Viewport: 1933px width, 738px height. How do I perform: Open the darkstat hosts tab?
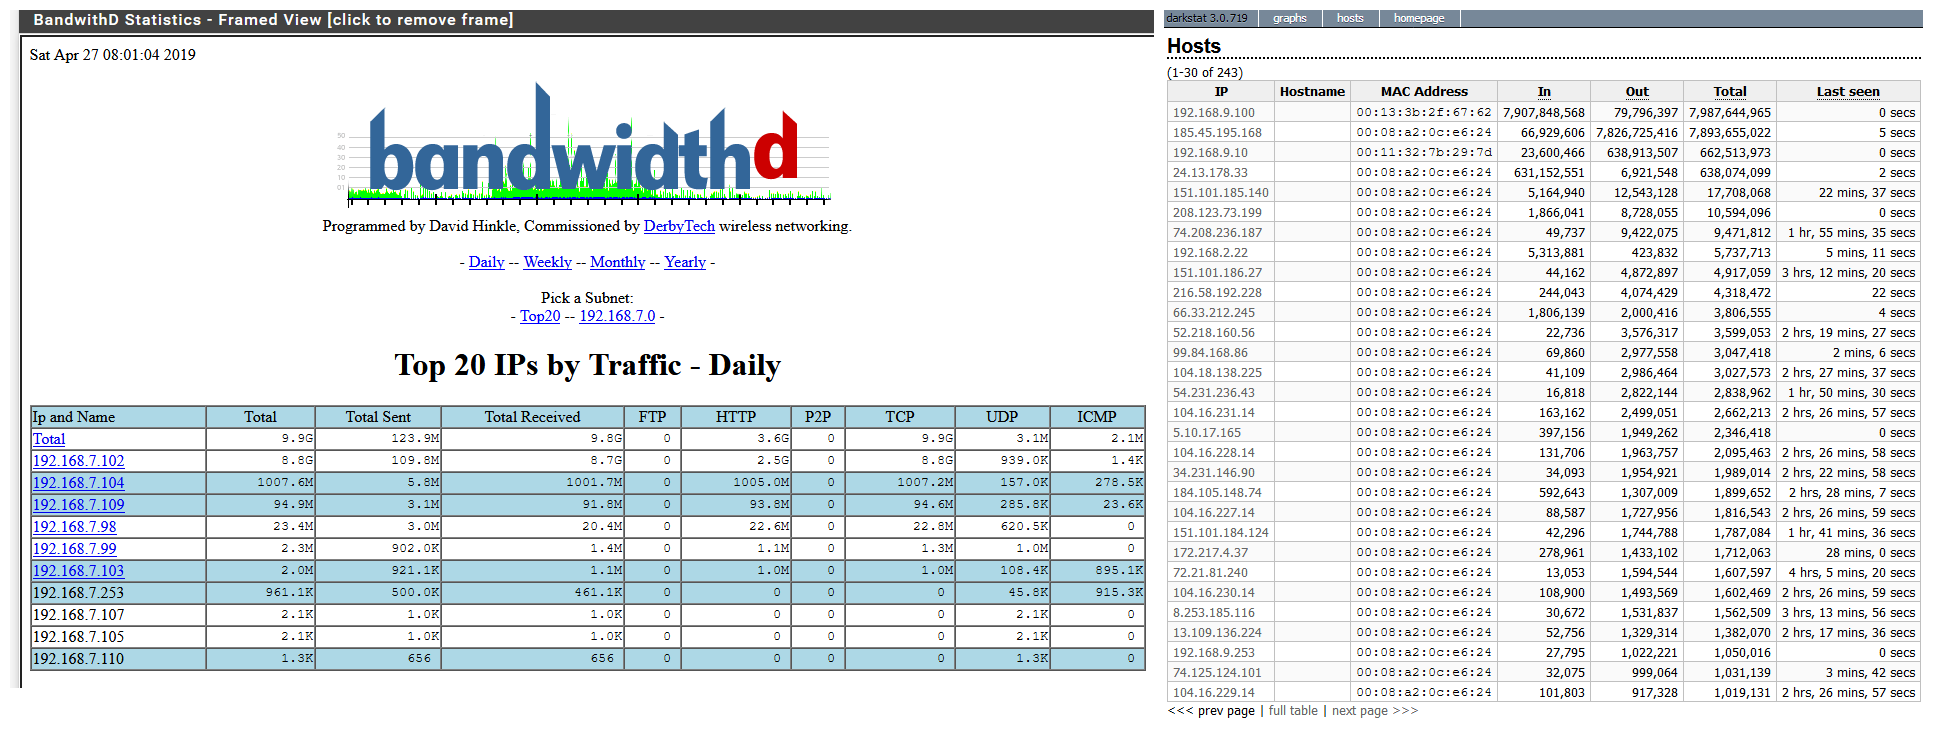coord(1350,18)
